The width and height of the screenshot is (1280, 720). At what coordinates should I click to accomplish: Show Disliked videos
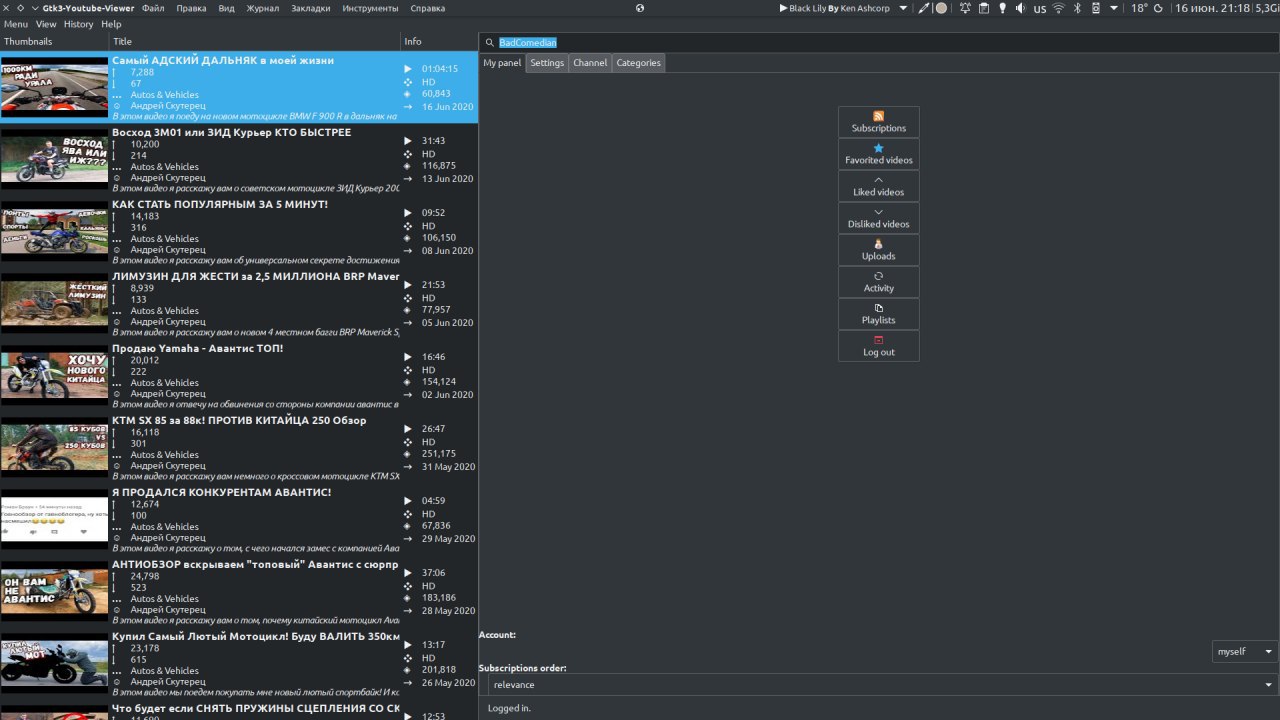(879, 218)
